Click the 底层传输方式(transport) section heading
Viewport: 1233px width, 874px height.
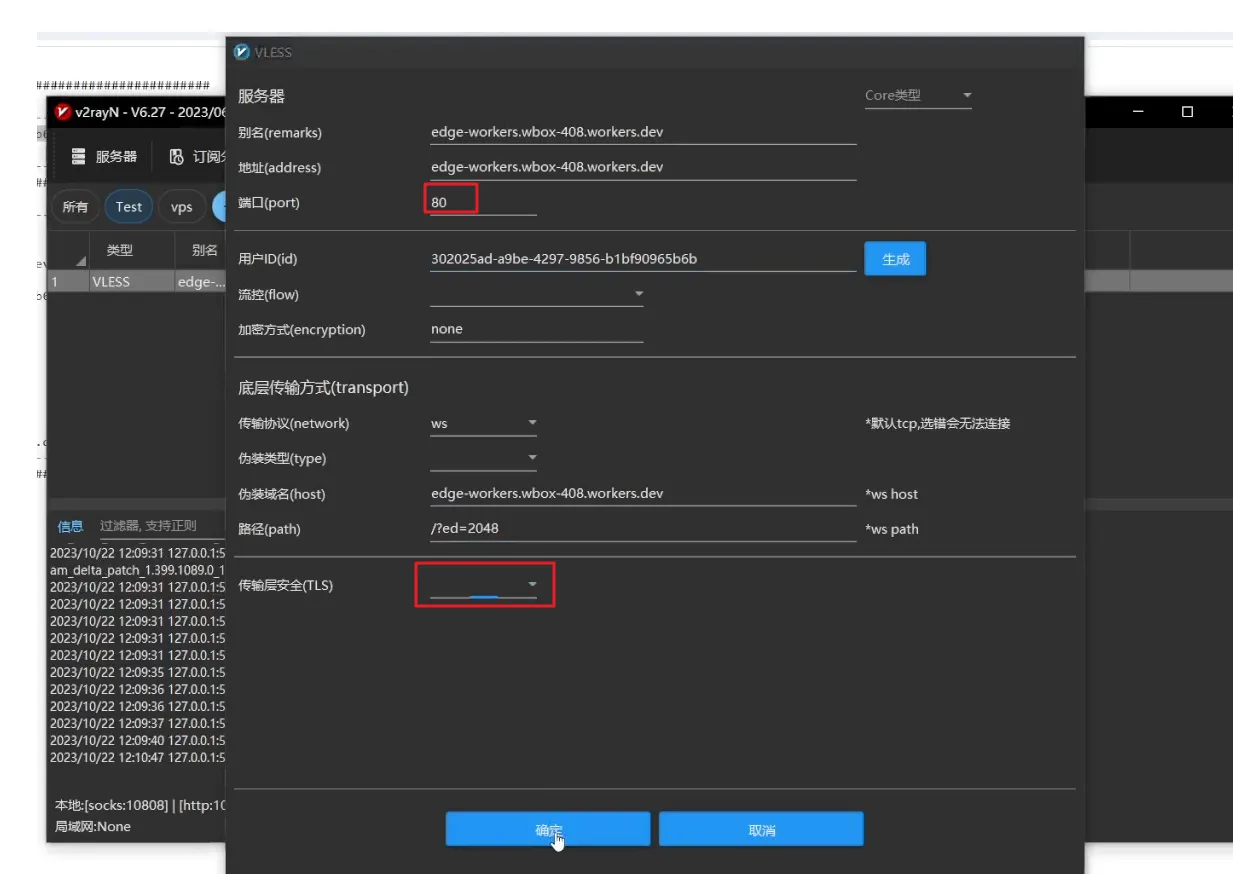pyautogui.click(x=323, y=387)
